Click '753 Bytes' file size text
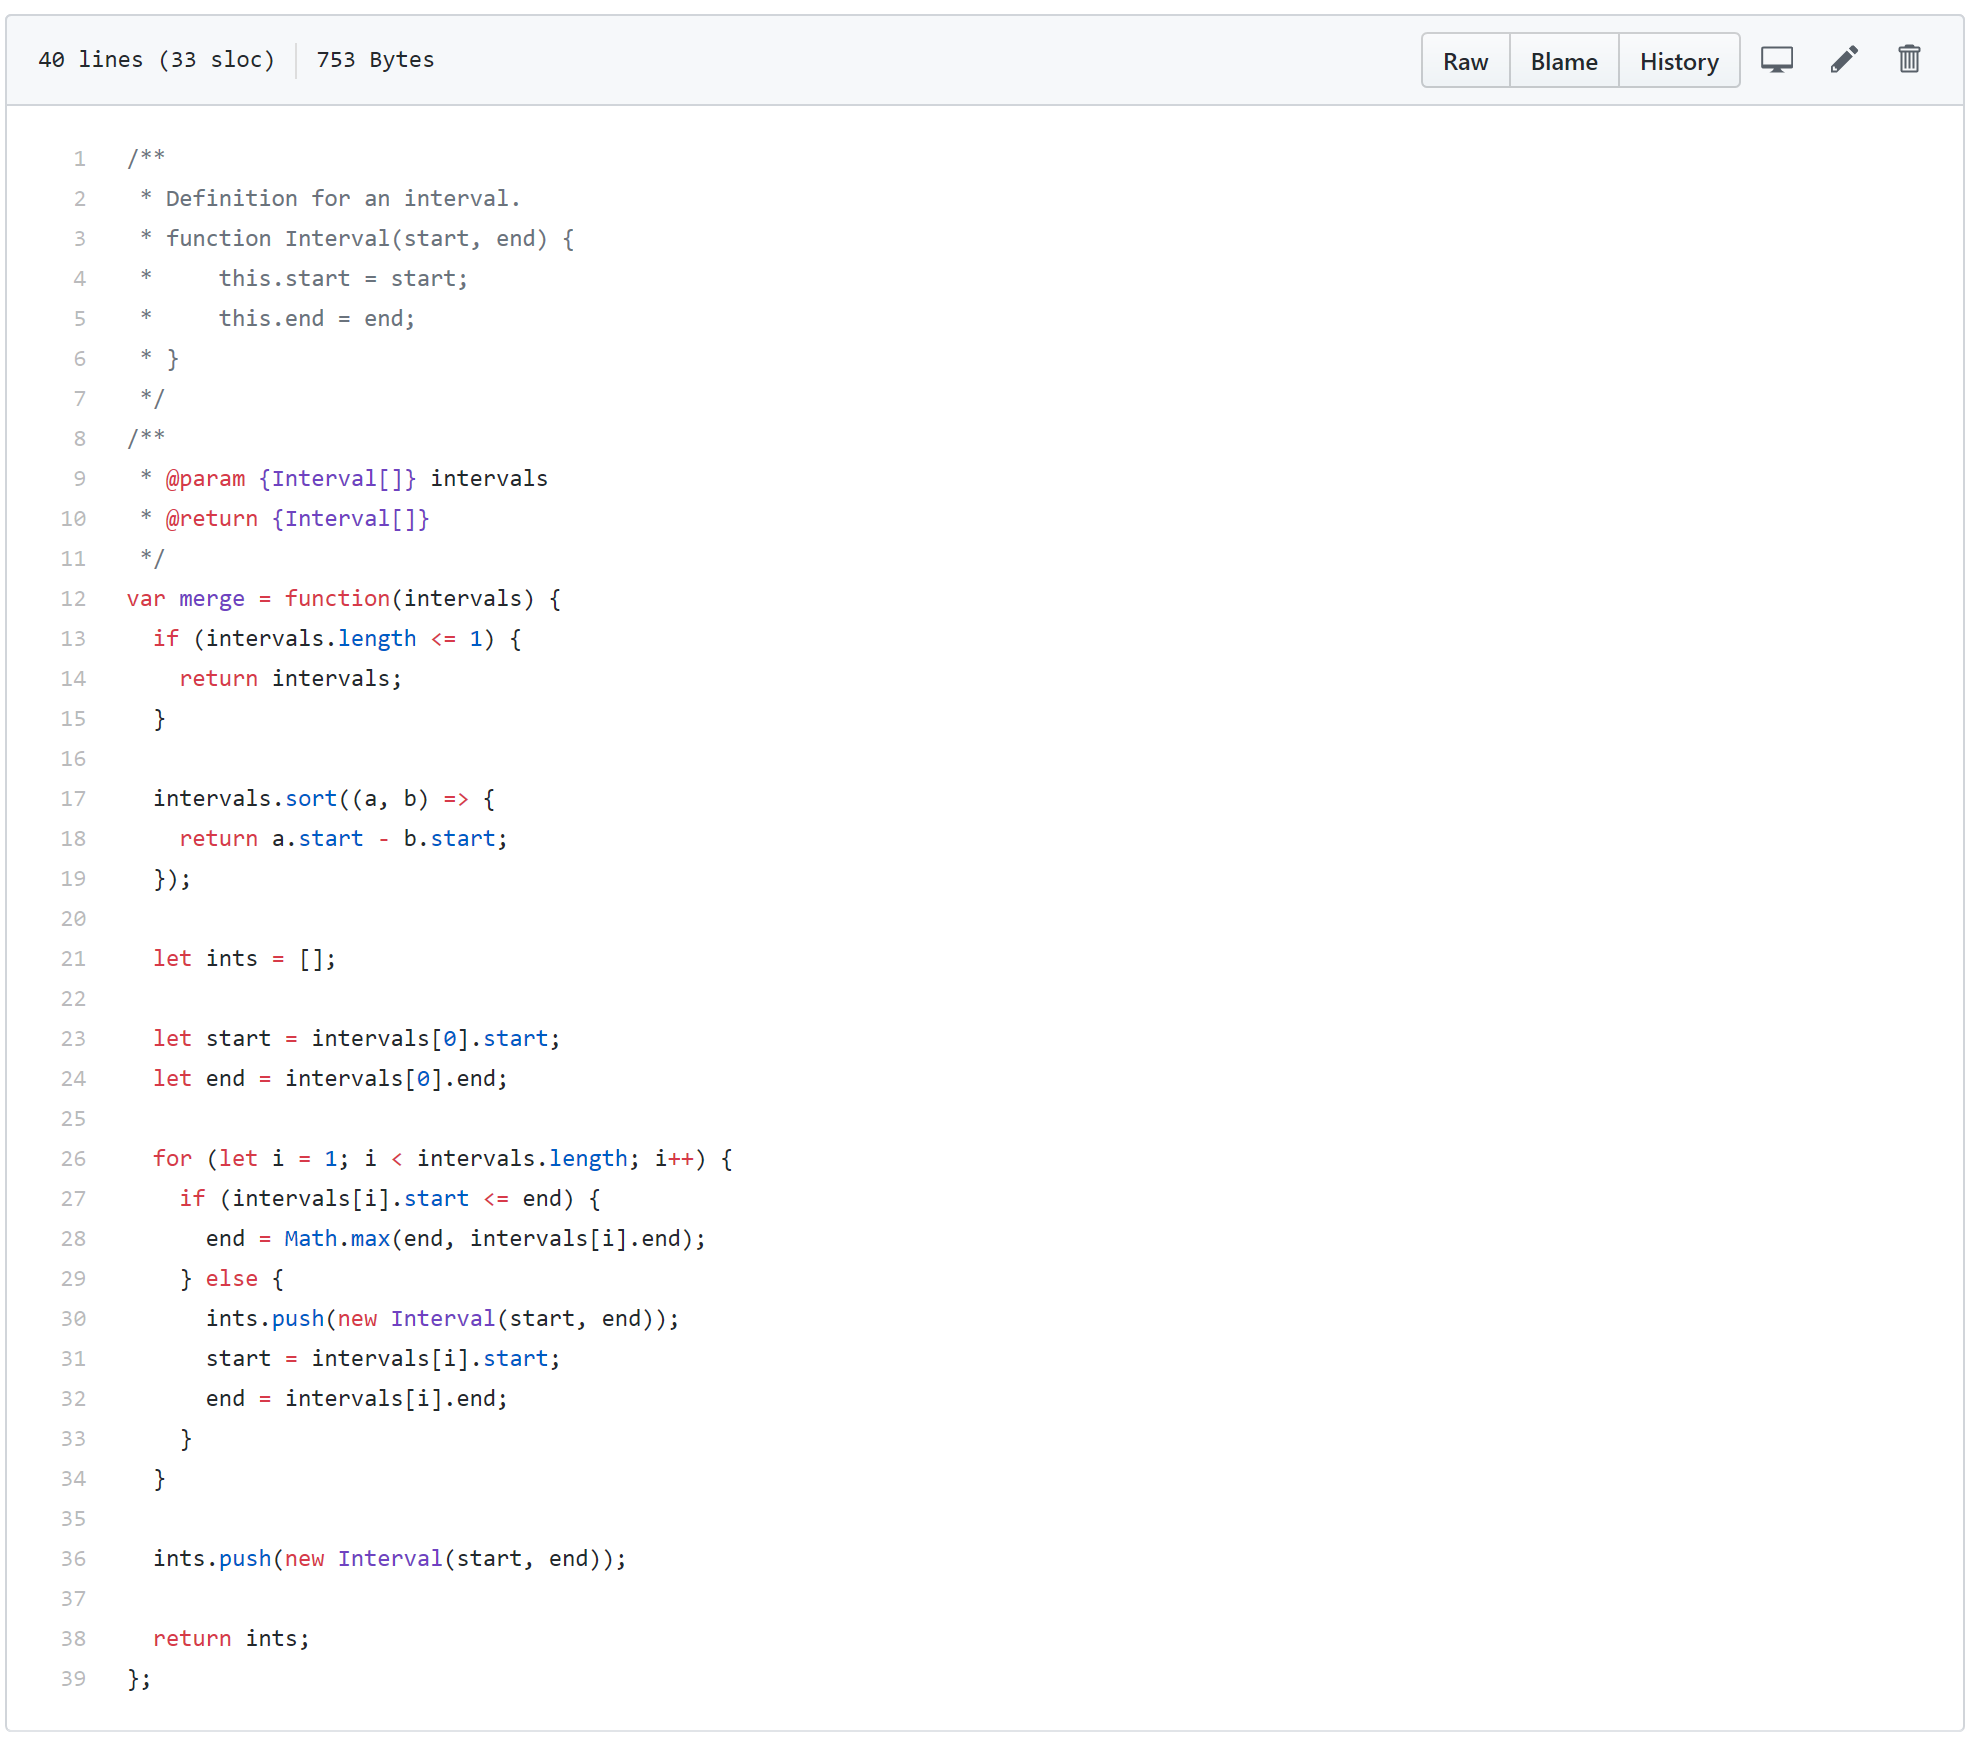The width and height of the screenshot is (1976, 1746). (x=375, y=60)
